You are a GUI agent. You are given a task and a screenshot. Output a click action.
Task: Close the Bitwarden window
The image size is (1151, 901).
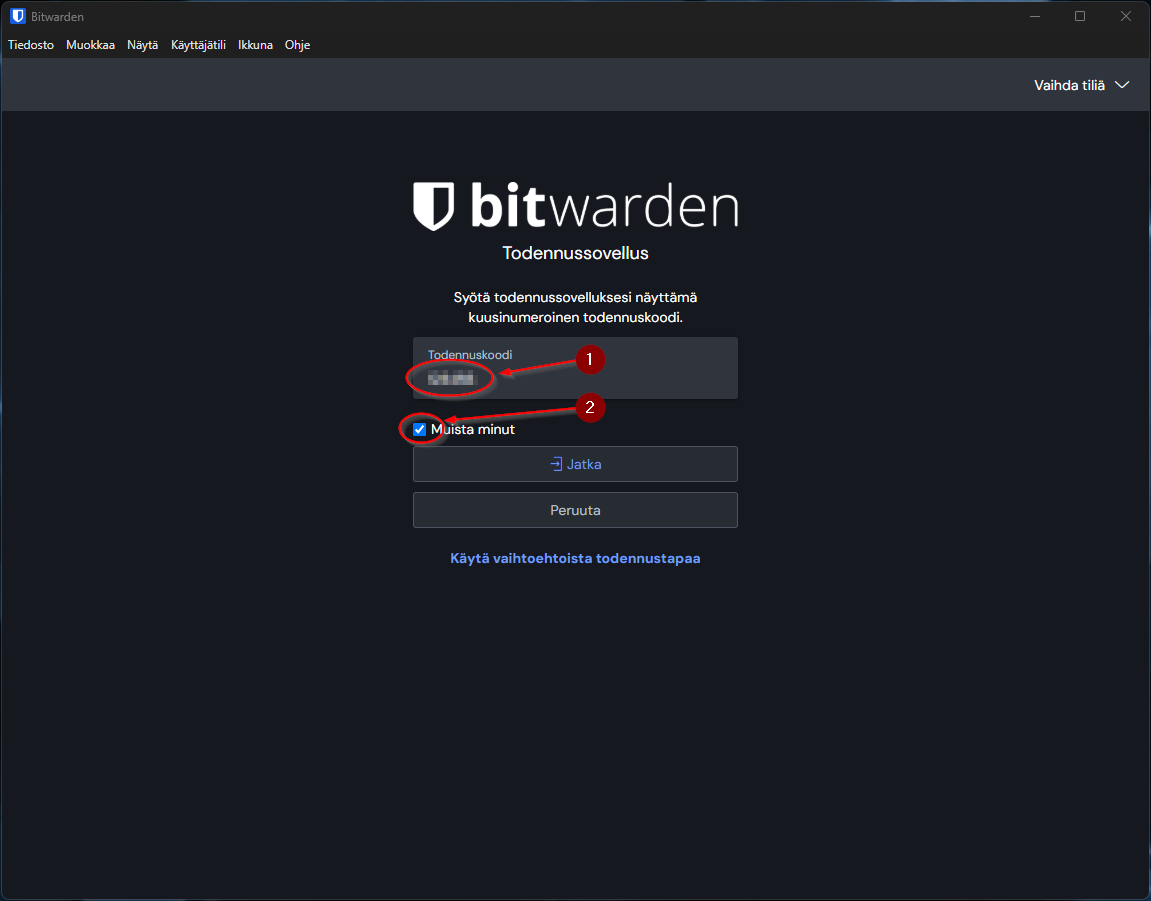click(1125, 16)
